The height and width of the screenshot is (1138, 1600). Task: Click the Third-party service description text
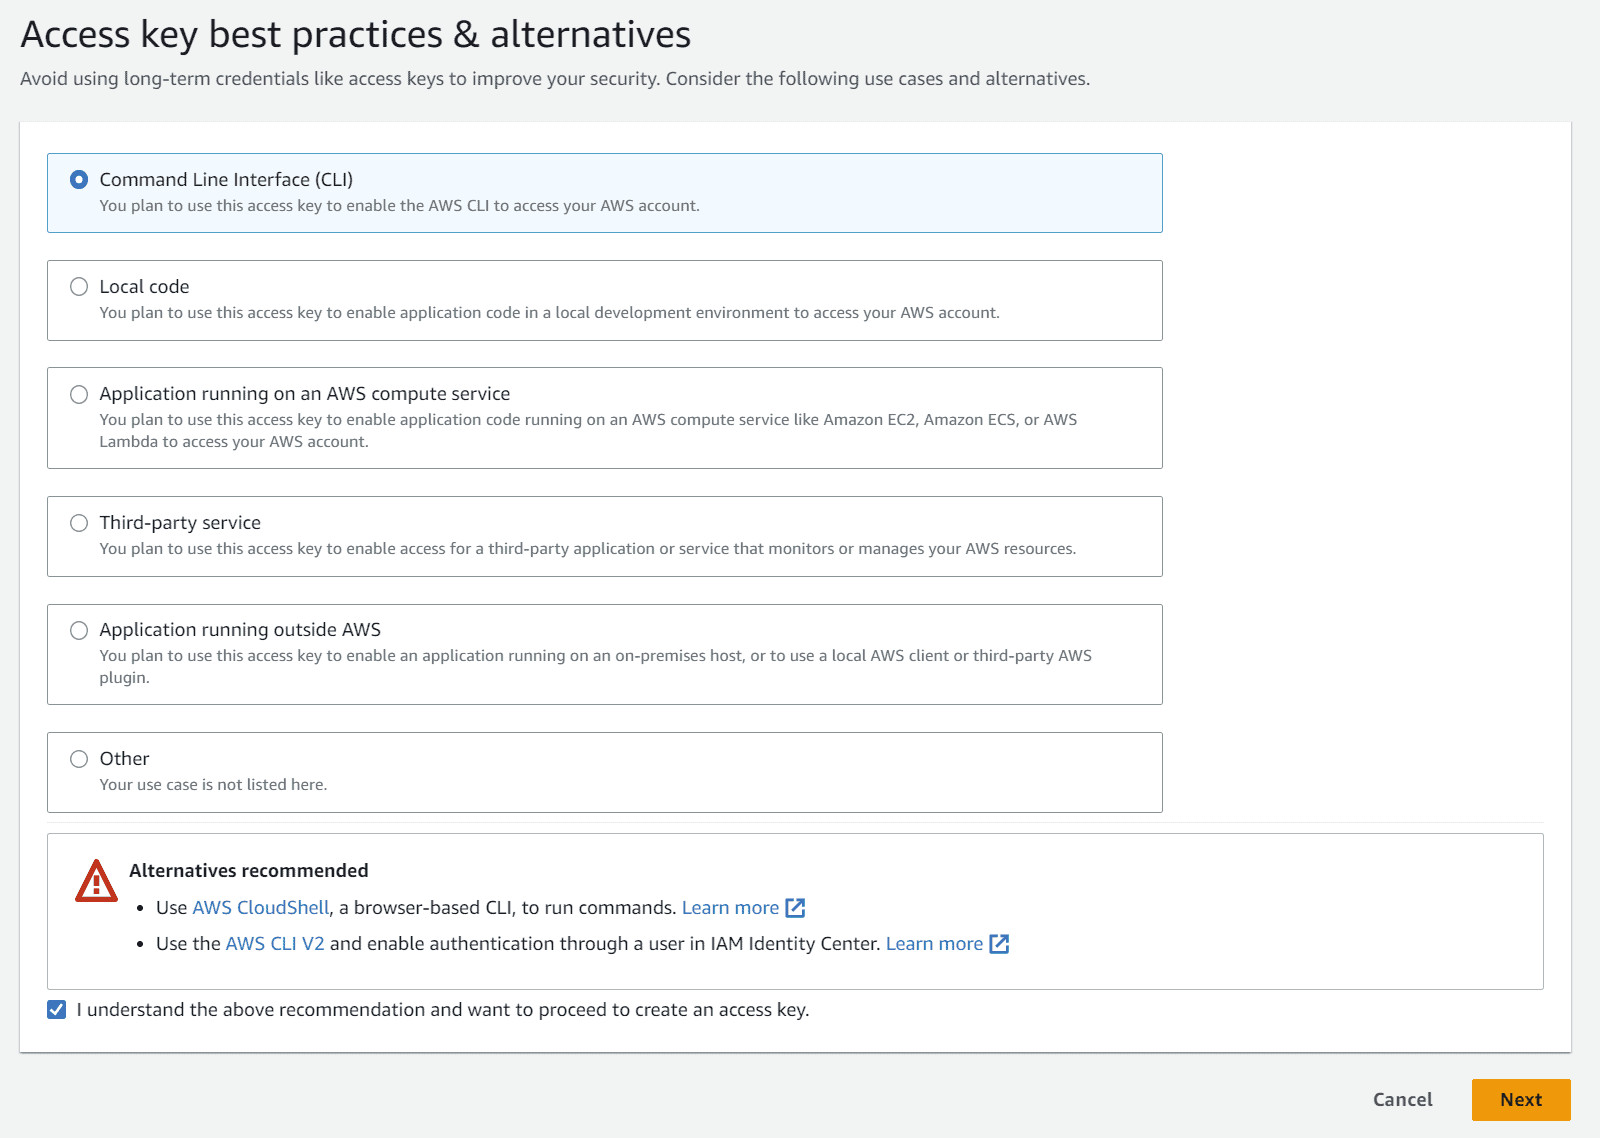[x=587, y=548]
